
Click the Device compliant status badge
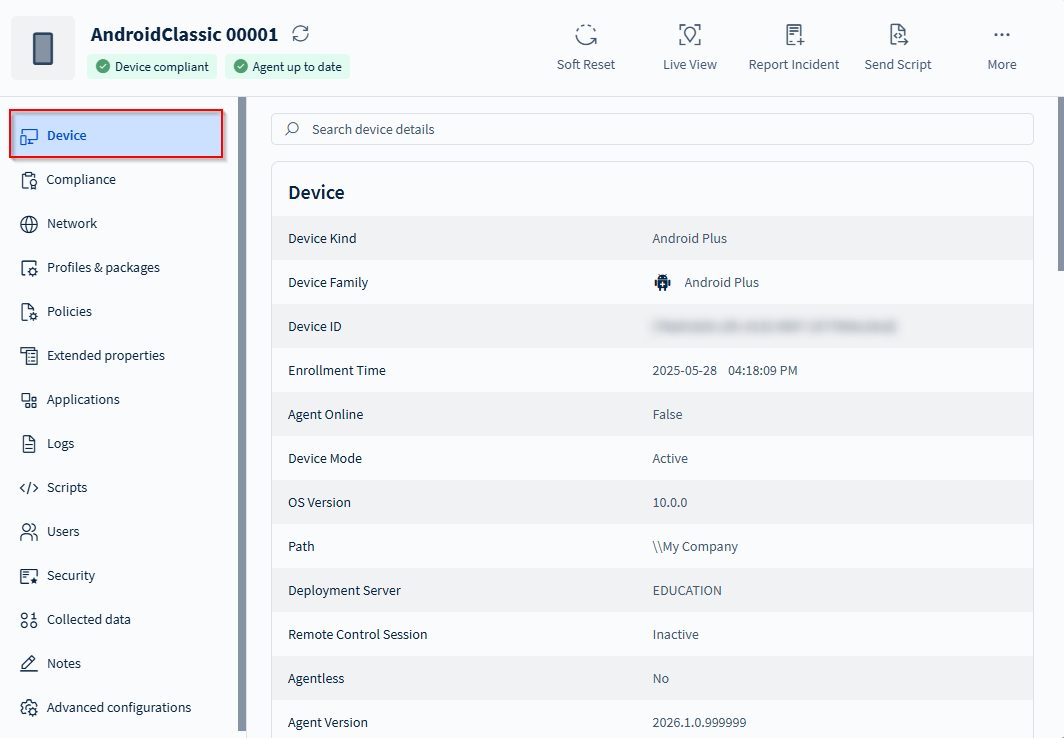click(x=152, y=67)
